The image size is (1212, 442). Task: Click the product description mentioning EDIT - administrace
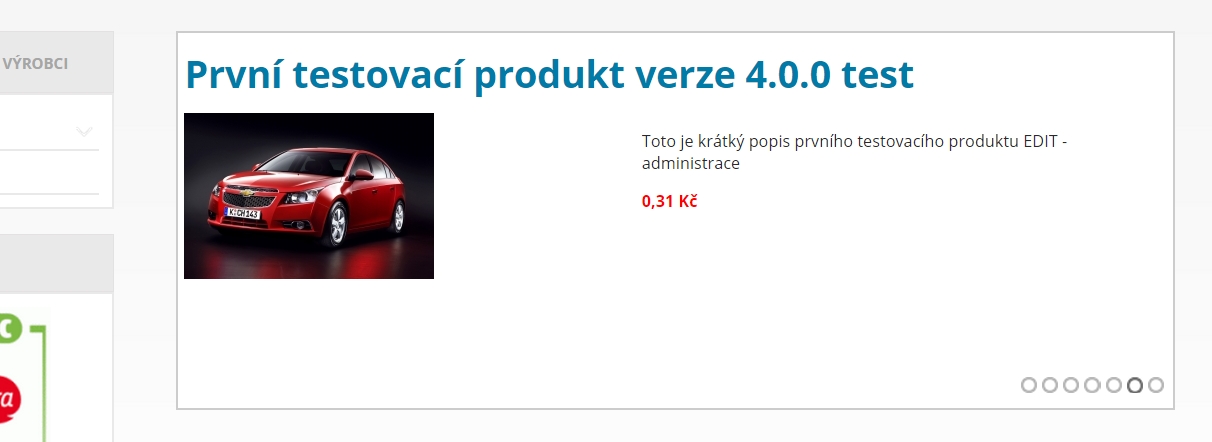855,153
